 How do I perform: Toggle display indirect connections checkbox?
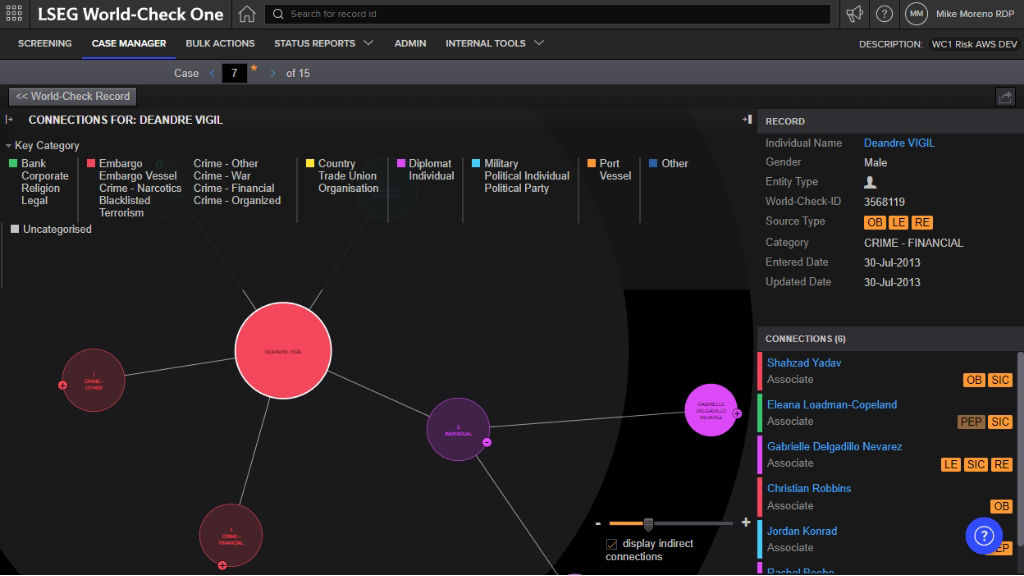612,544
